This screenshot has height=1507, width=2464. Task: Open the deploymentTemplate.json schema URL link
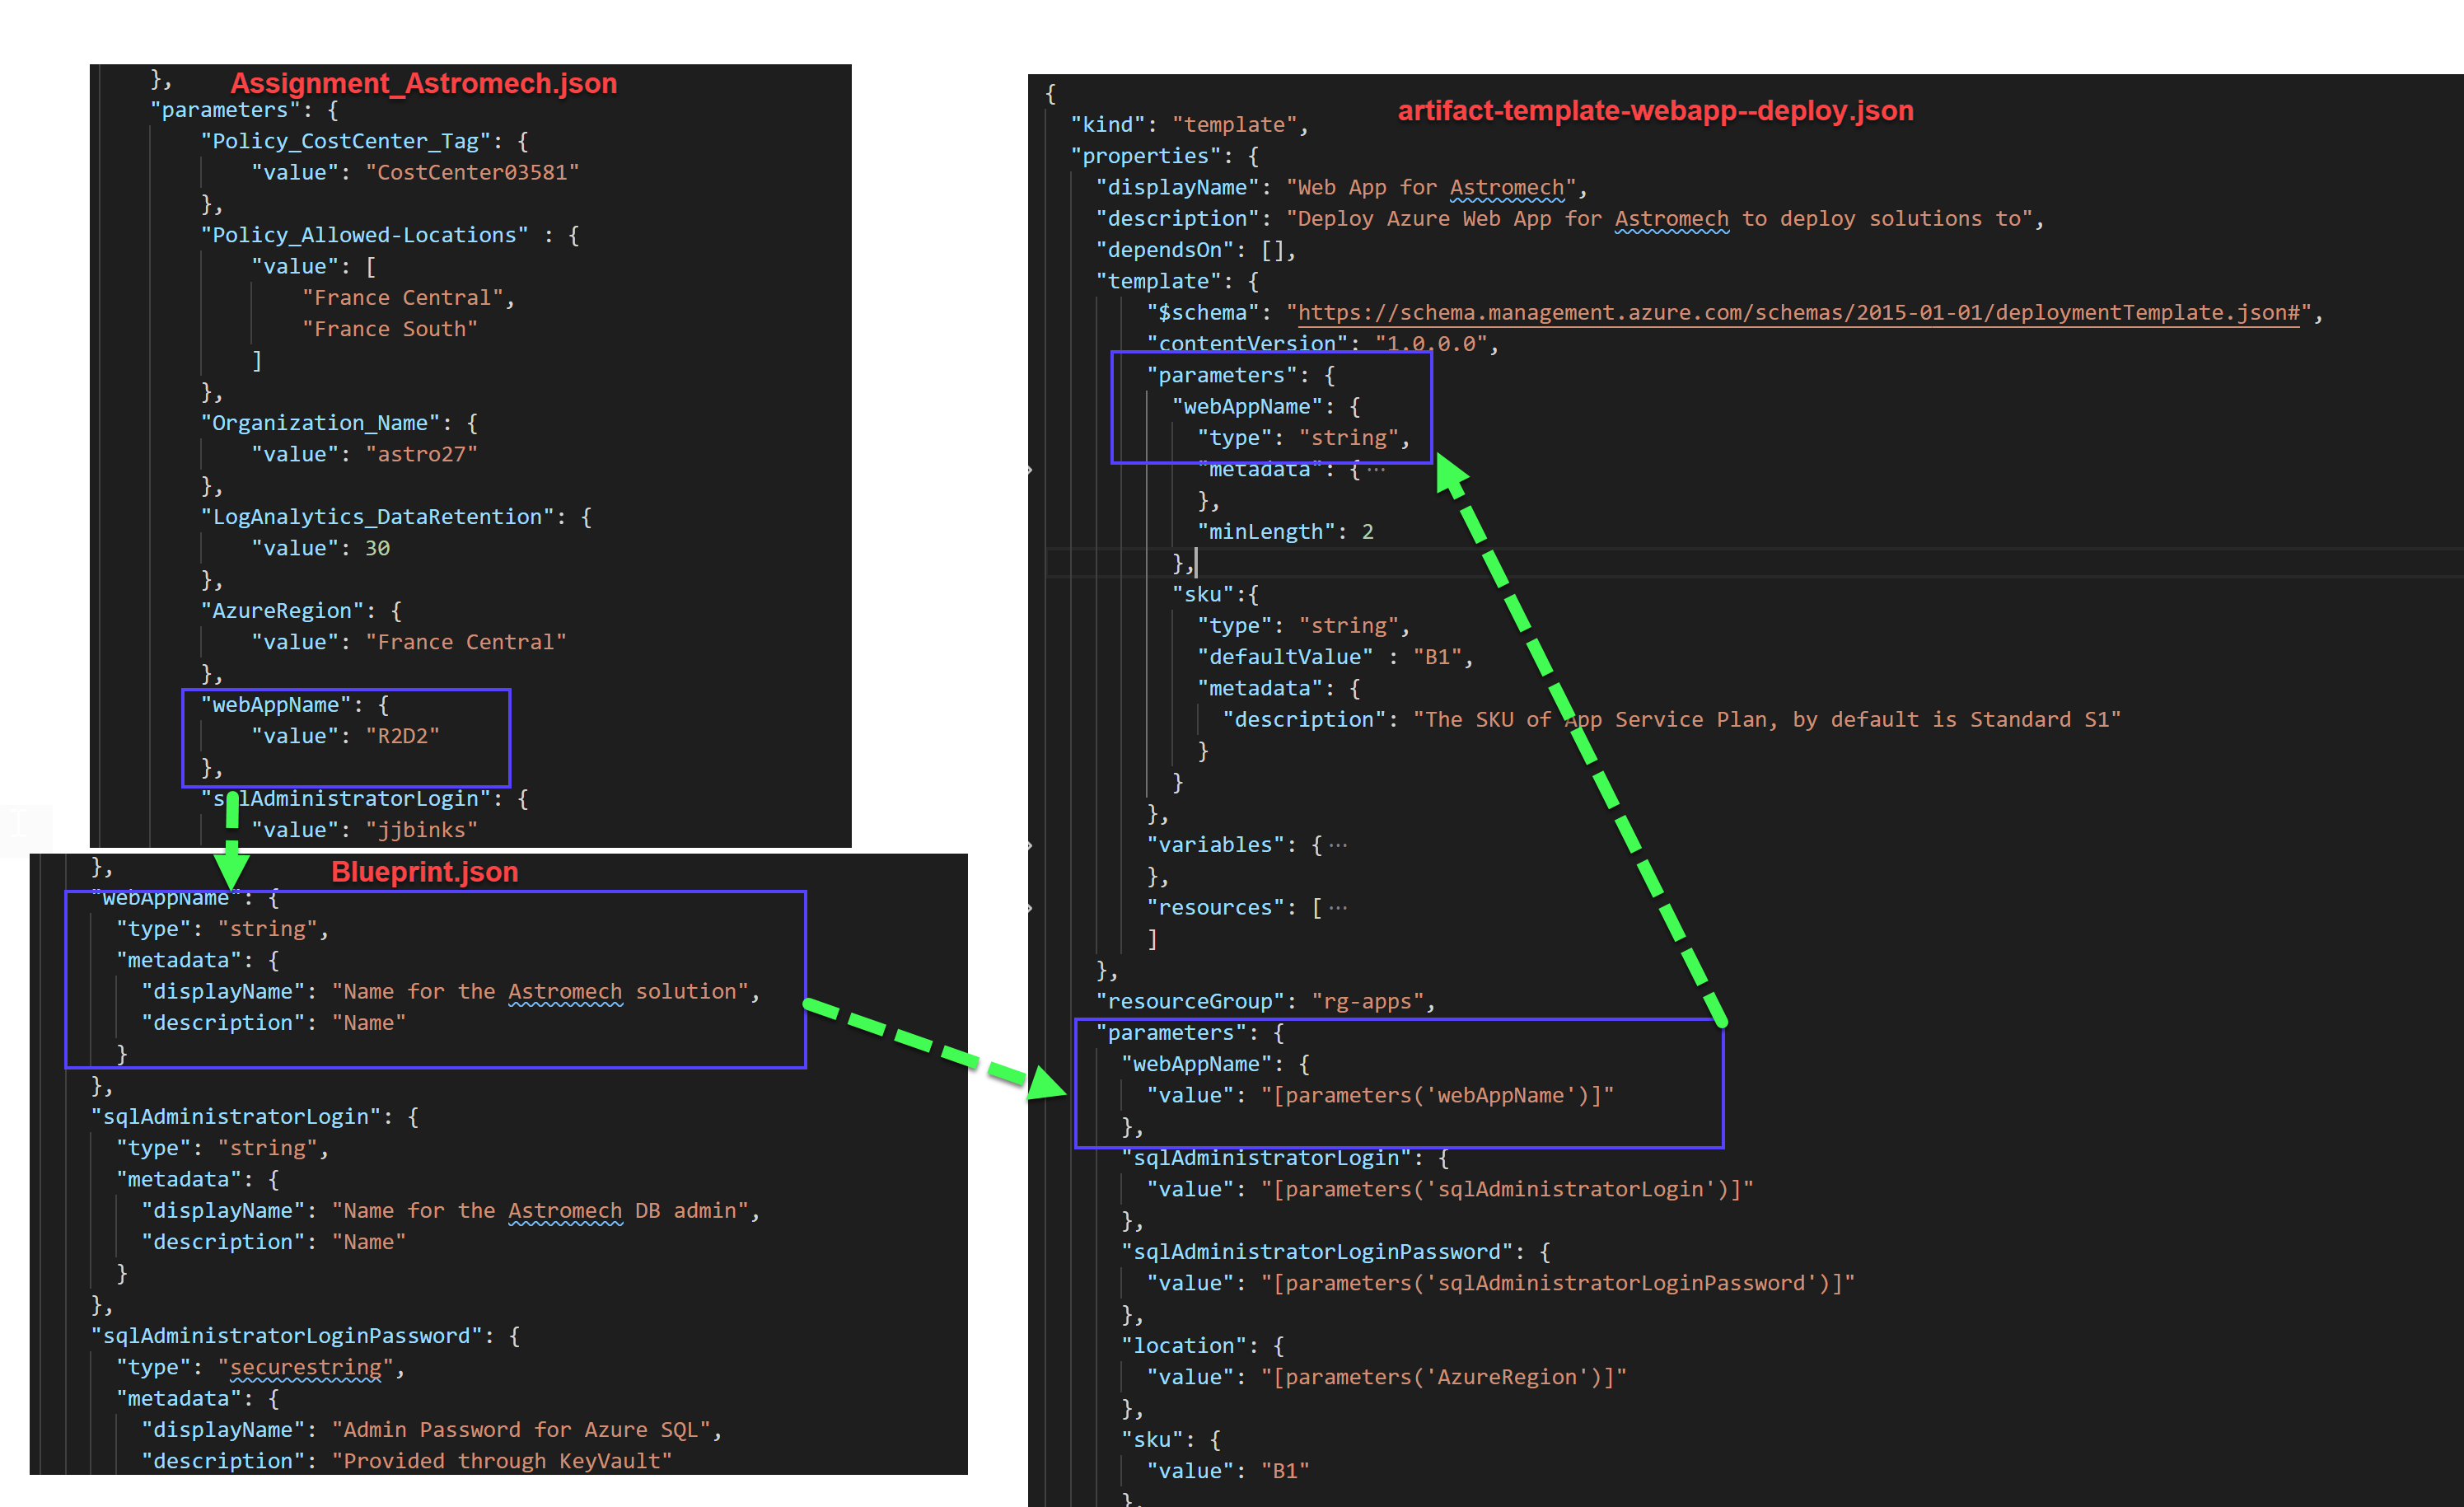click(x=1798, y=313)
